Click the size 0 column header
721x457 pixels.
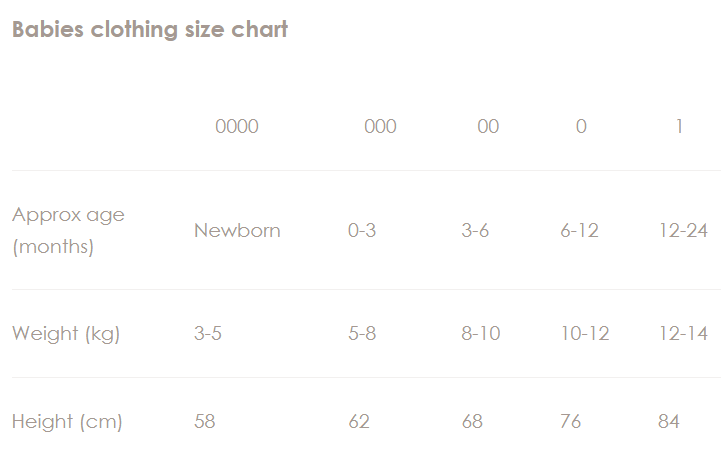click(581, 126)
